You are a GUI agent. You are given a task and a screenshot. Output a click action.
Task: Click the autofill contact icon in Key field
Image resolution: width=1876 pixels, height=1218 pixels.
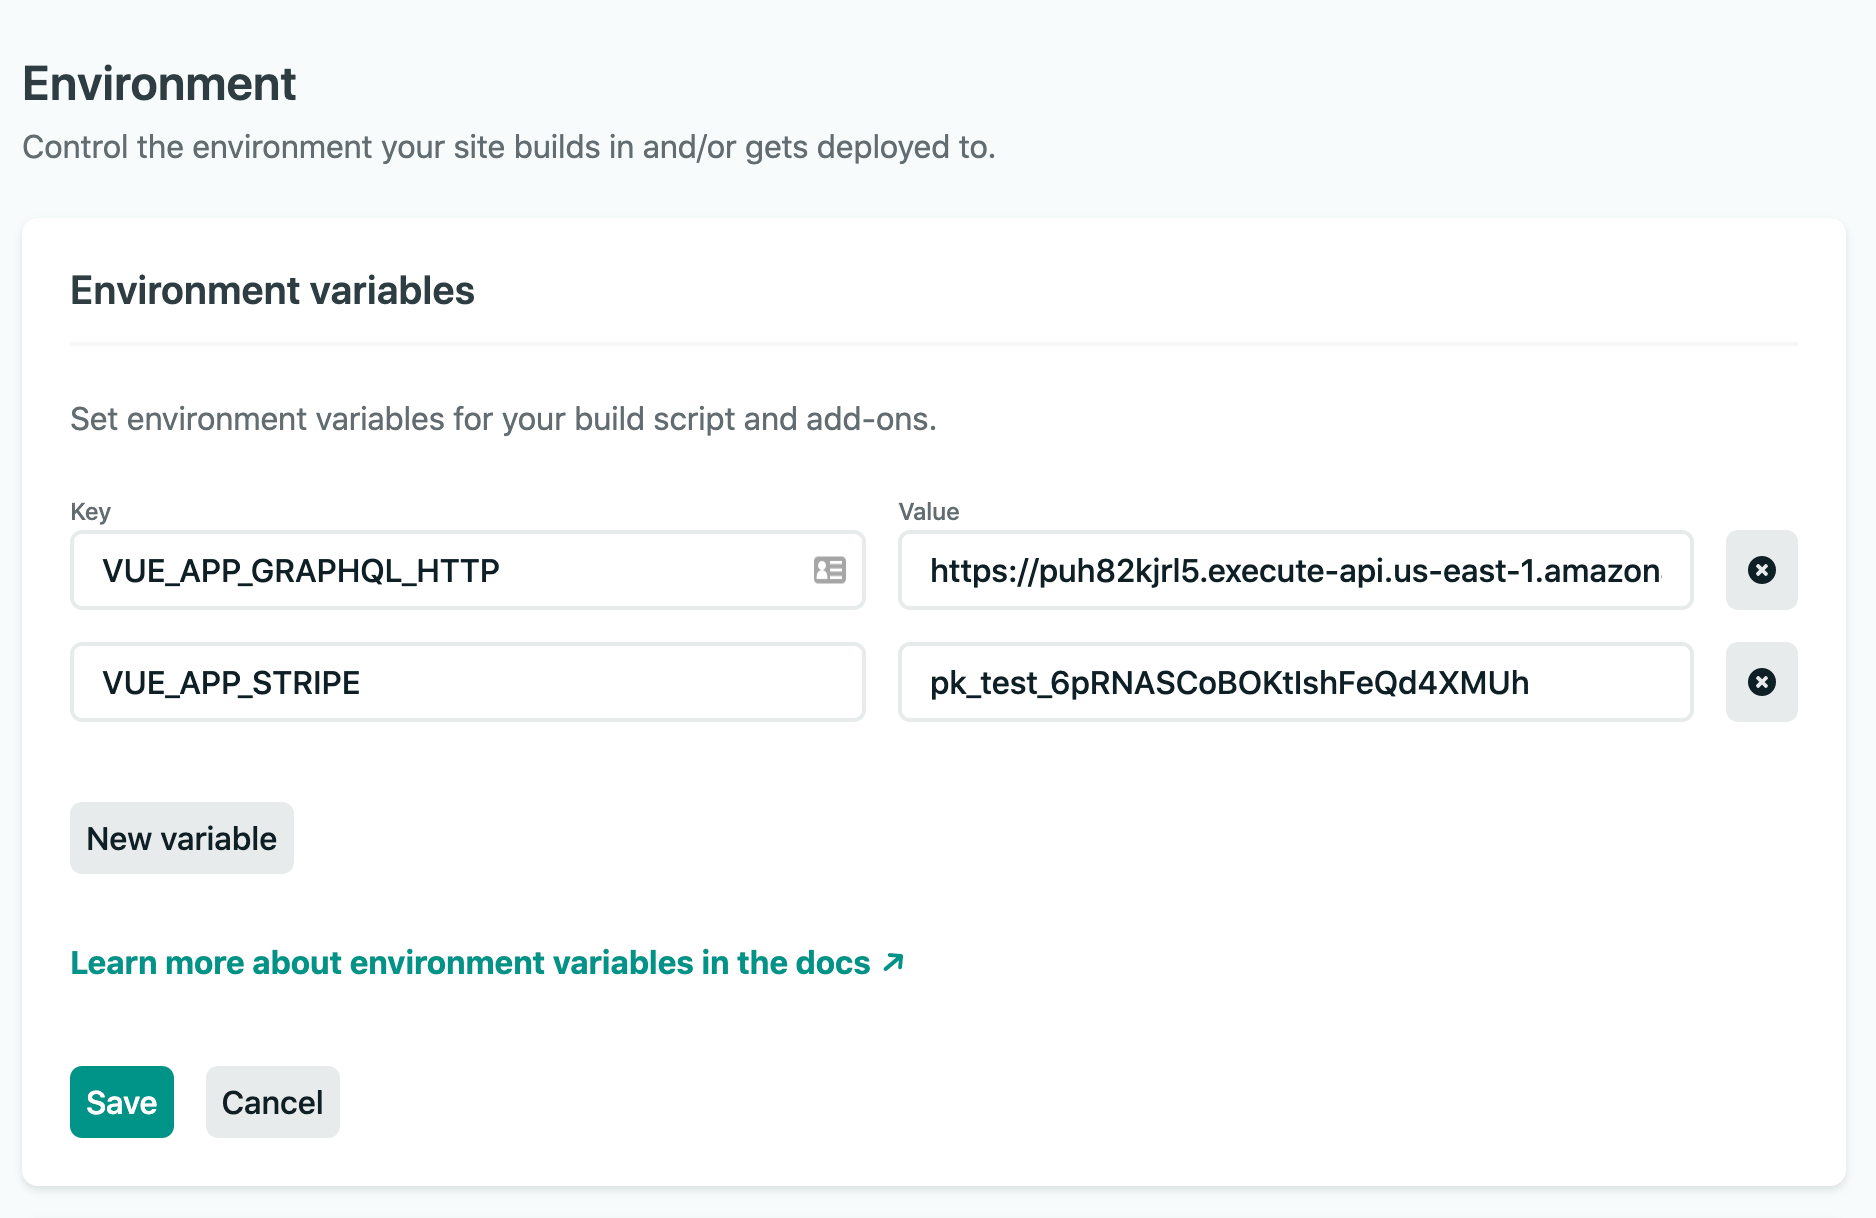[829, 570]
